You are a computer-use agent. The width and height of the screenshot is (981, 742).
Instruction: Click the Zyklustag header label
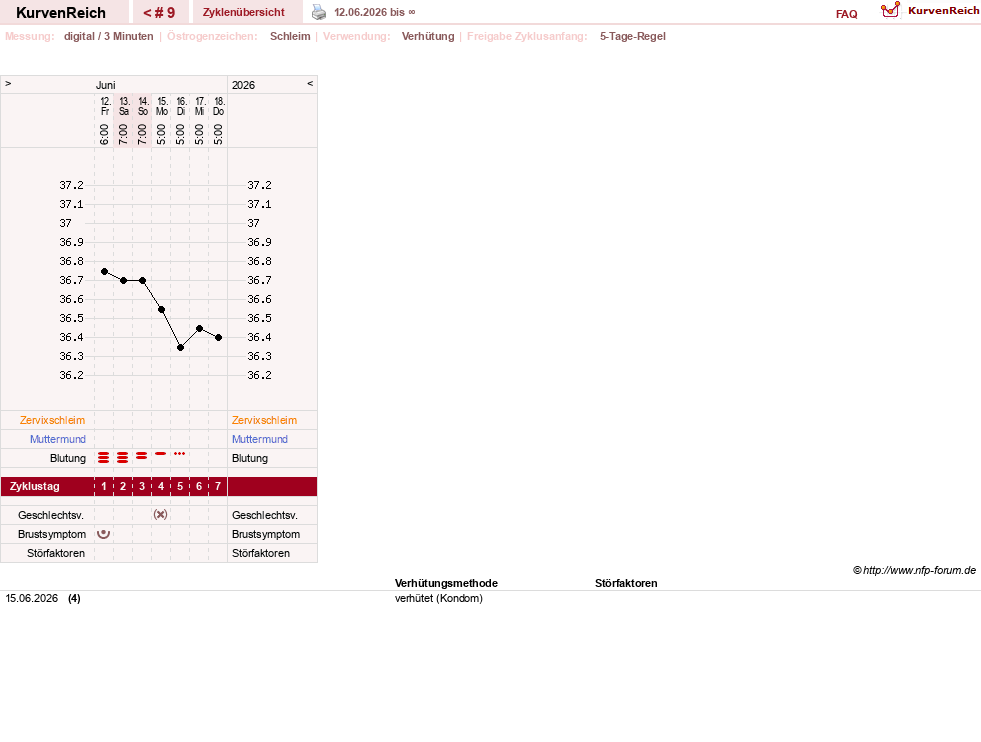point(34,486)
